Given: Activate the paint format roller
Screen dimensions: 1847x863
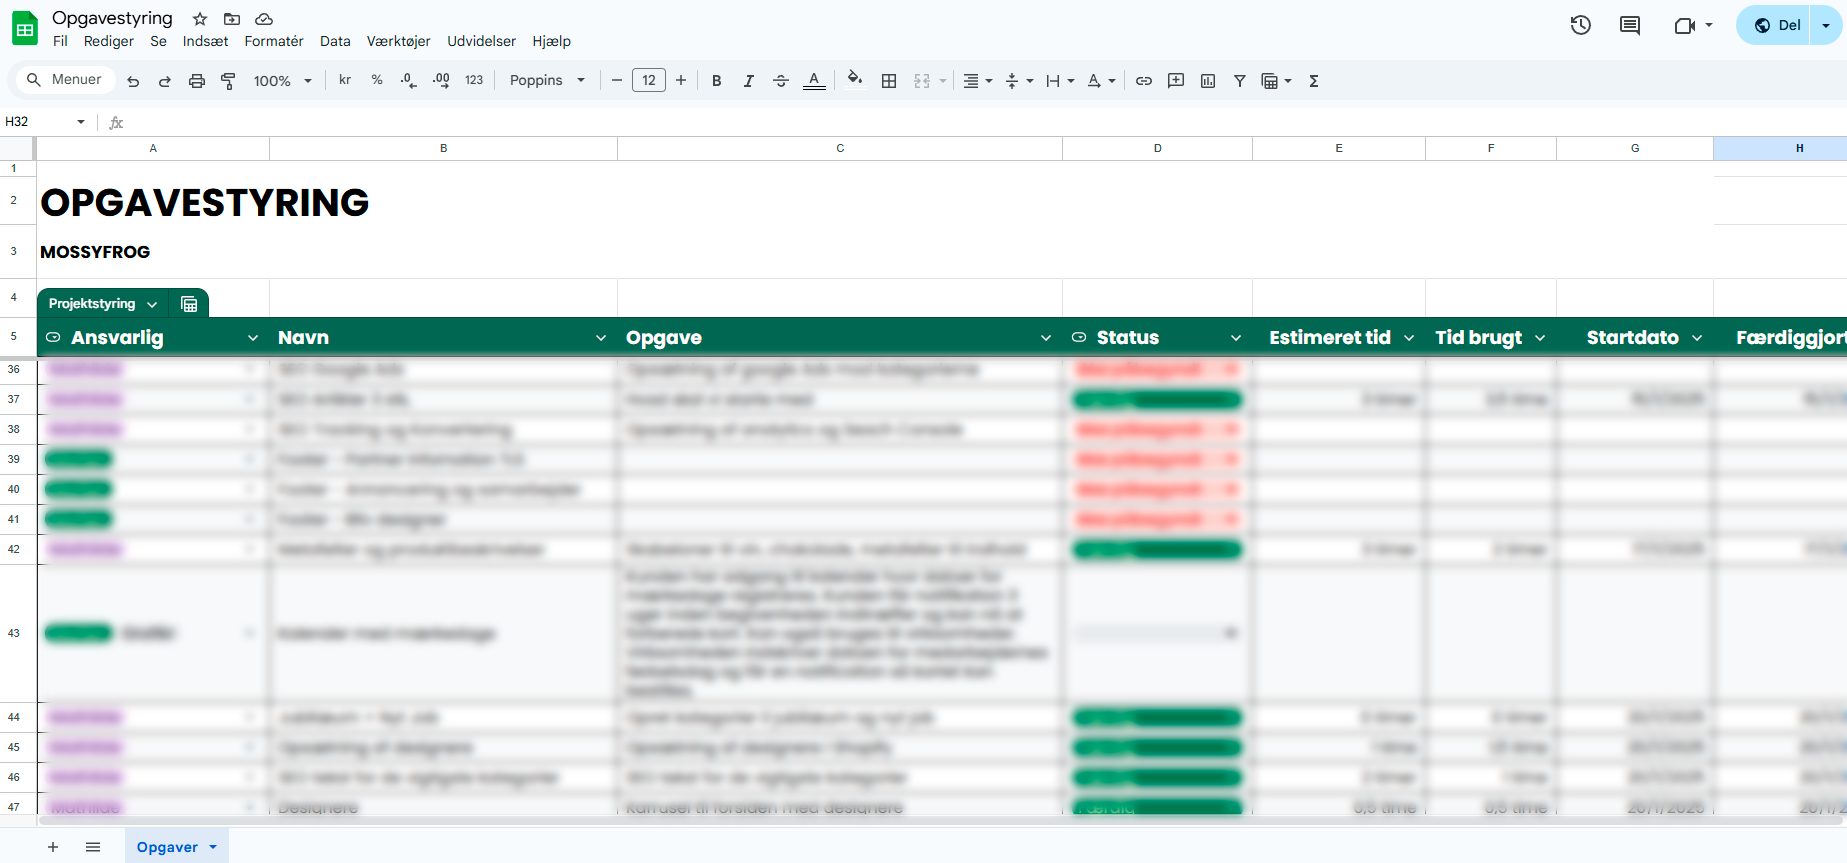Looking at the screenshot, I should click(228, 81).
